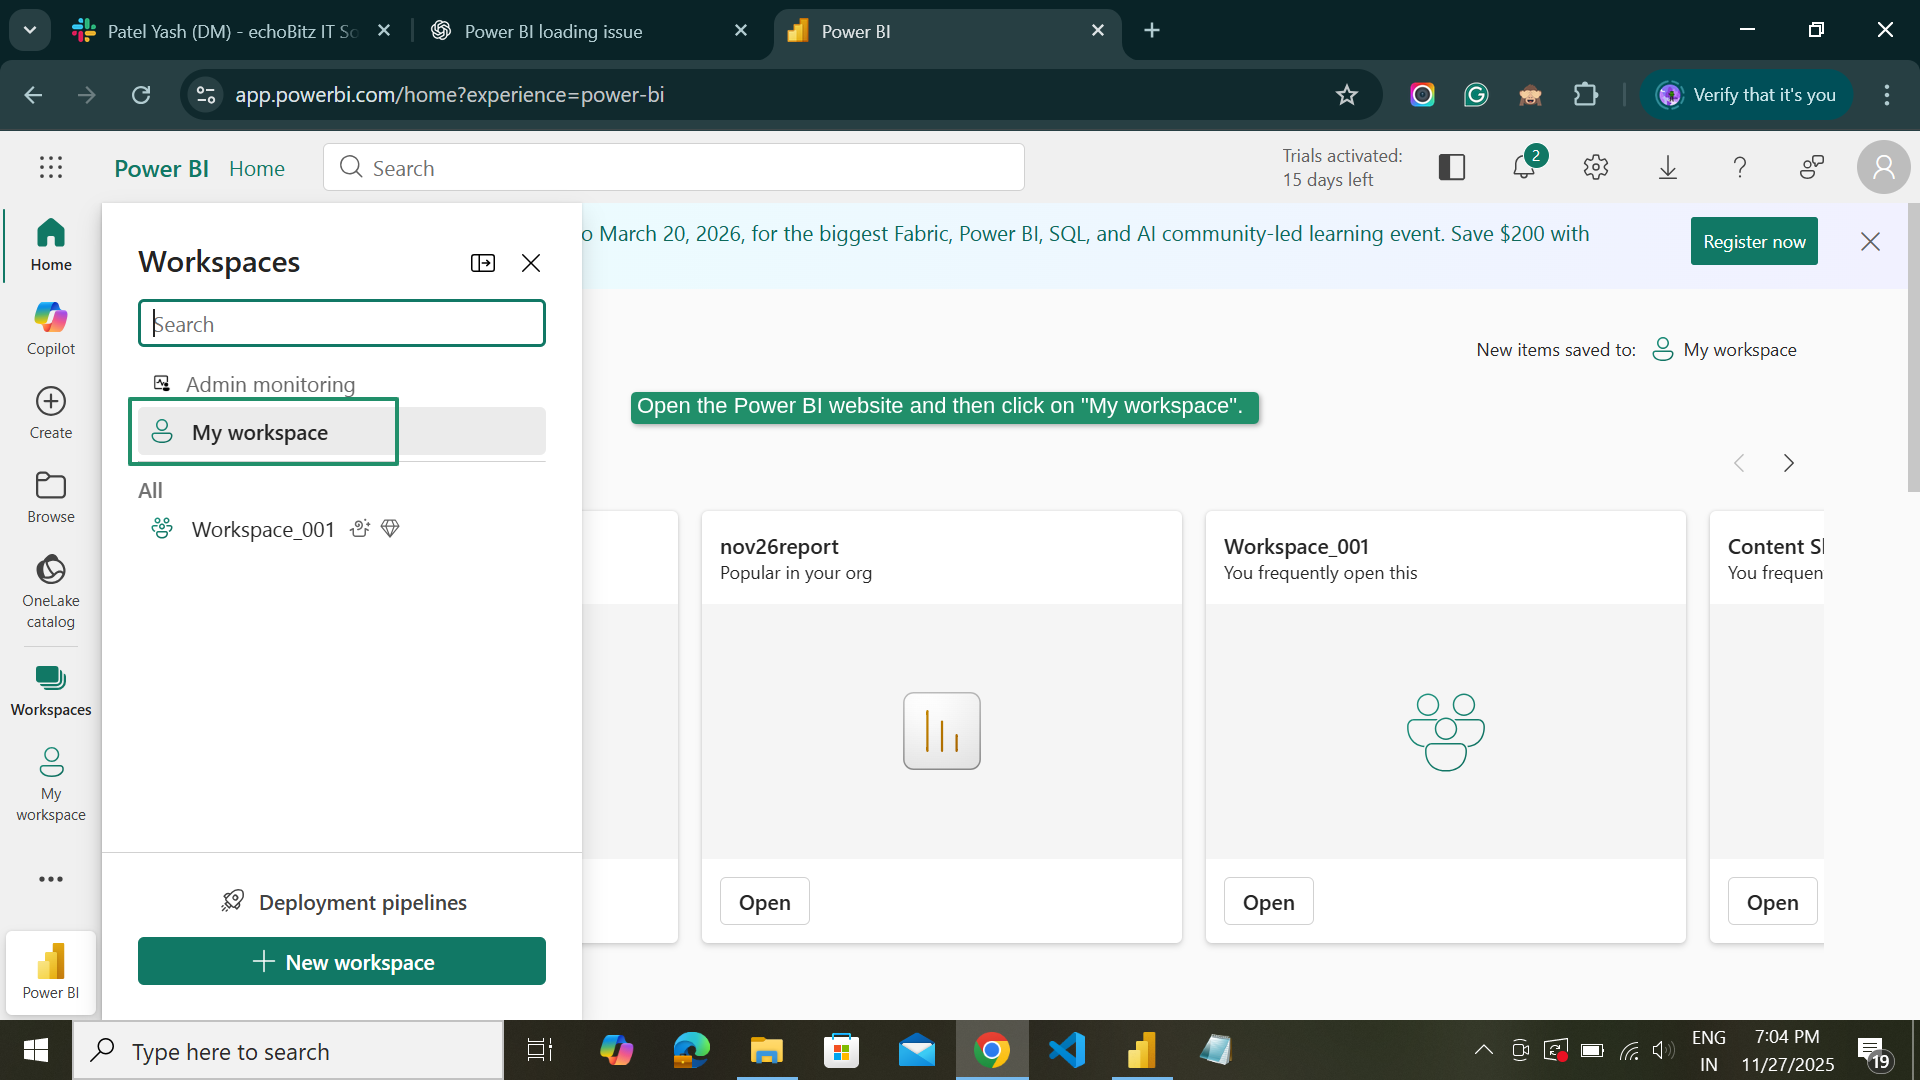This screenshot has width=1920, height=1080.
Task: Open the notifications bell
Action: tap(1523, 167)
